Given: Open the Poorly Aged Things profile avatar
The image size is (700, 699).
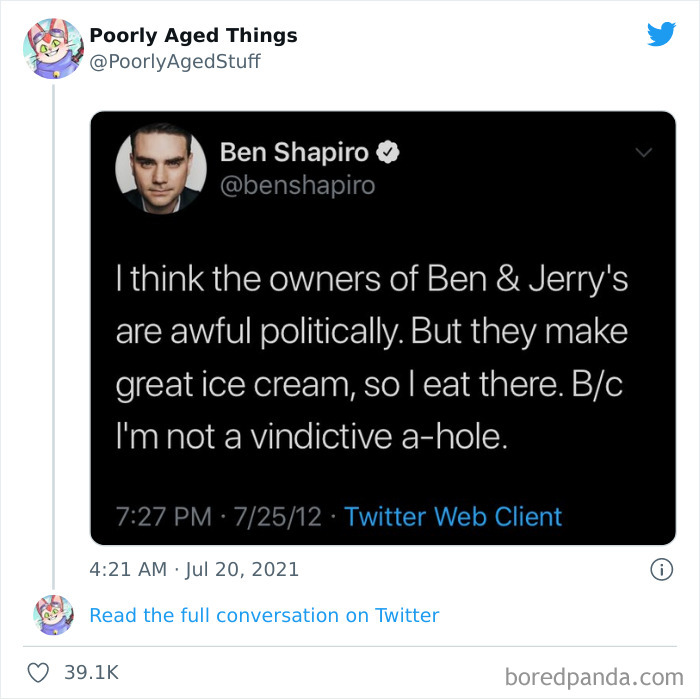Looking at the screenshot, I should click(x=52, y=48).
